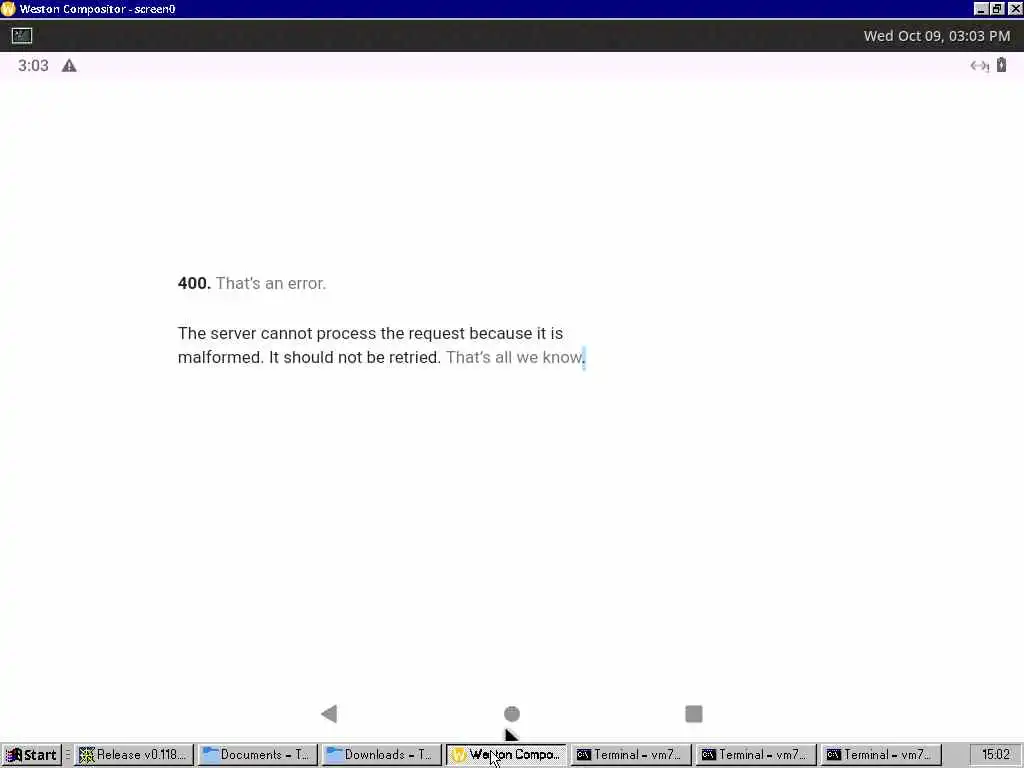Image resolution: width=1024 pixels, height=768 pixels.
Task: Open the Start menu
Action: (x=31, y=755)
